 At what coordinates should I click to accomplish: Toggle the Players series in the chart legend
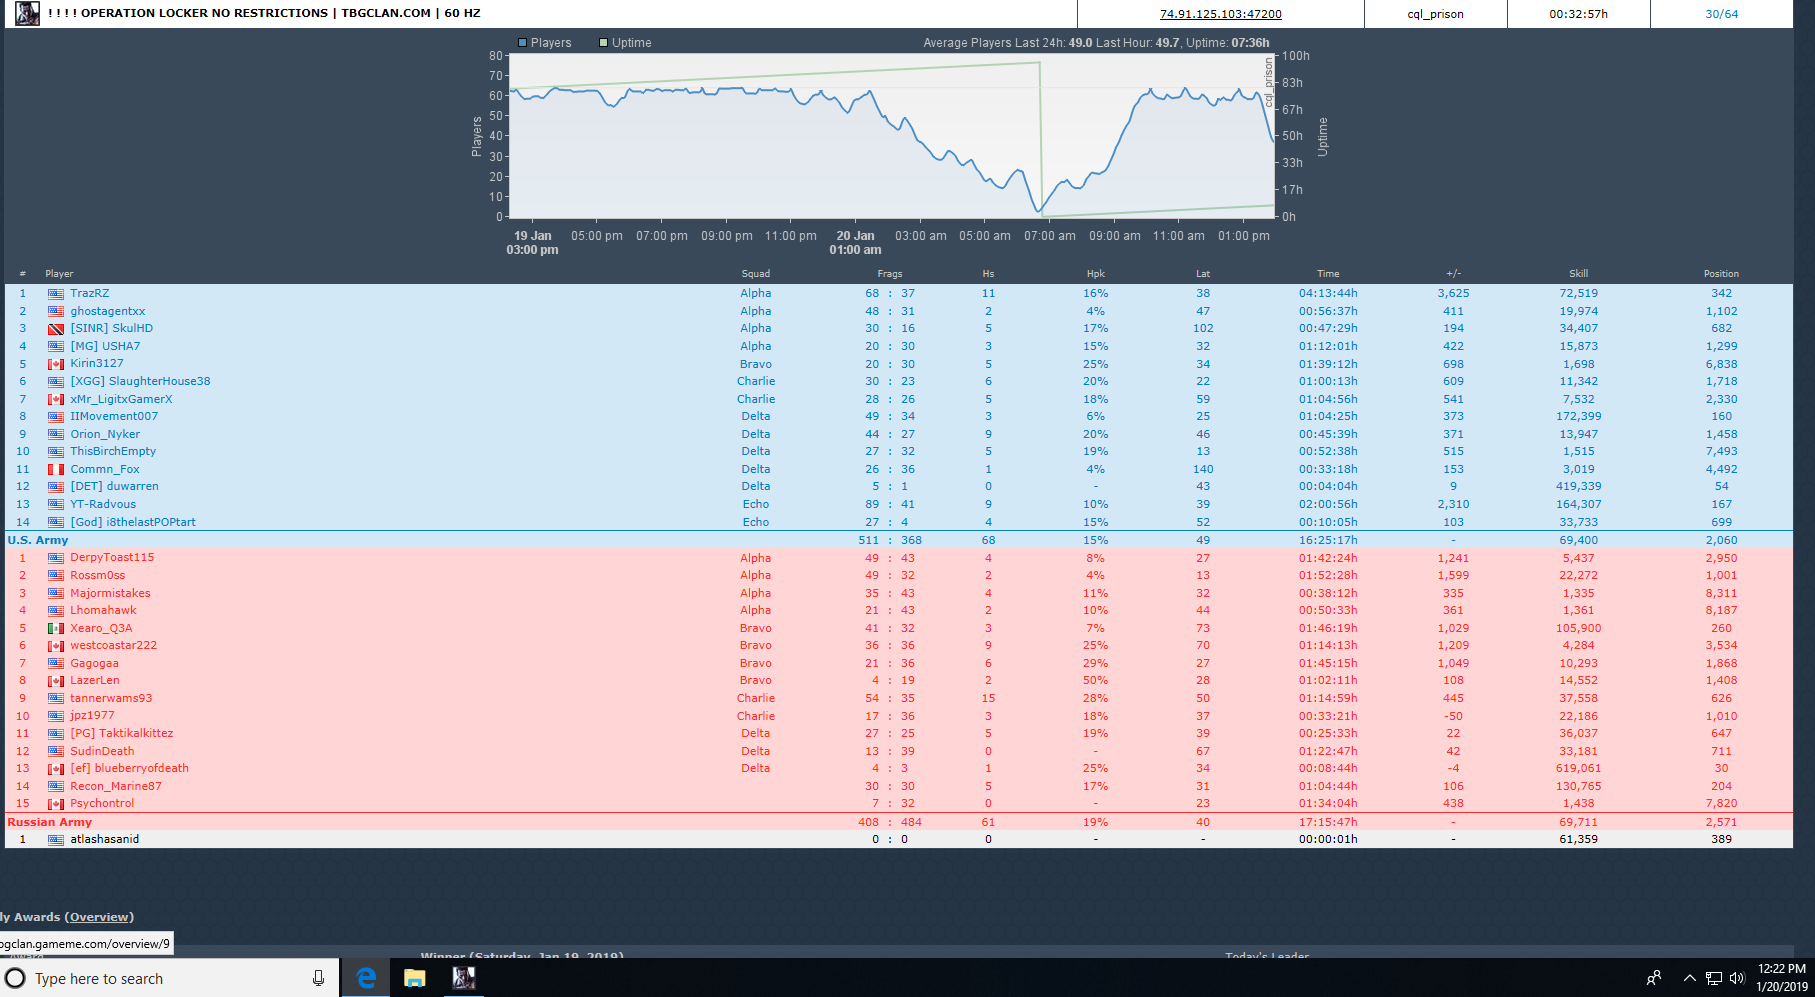(x=544, y=43)
